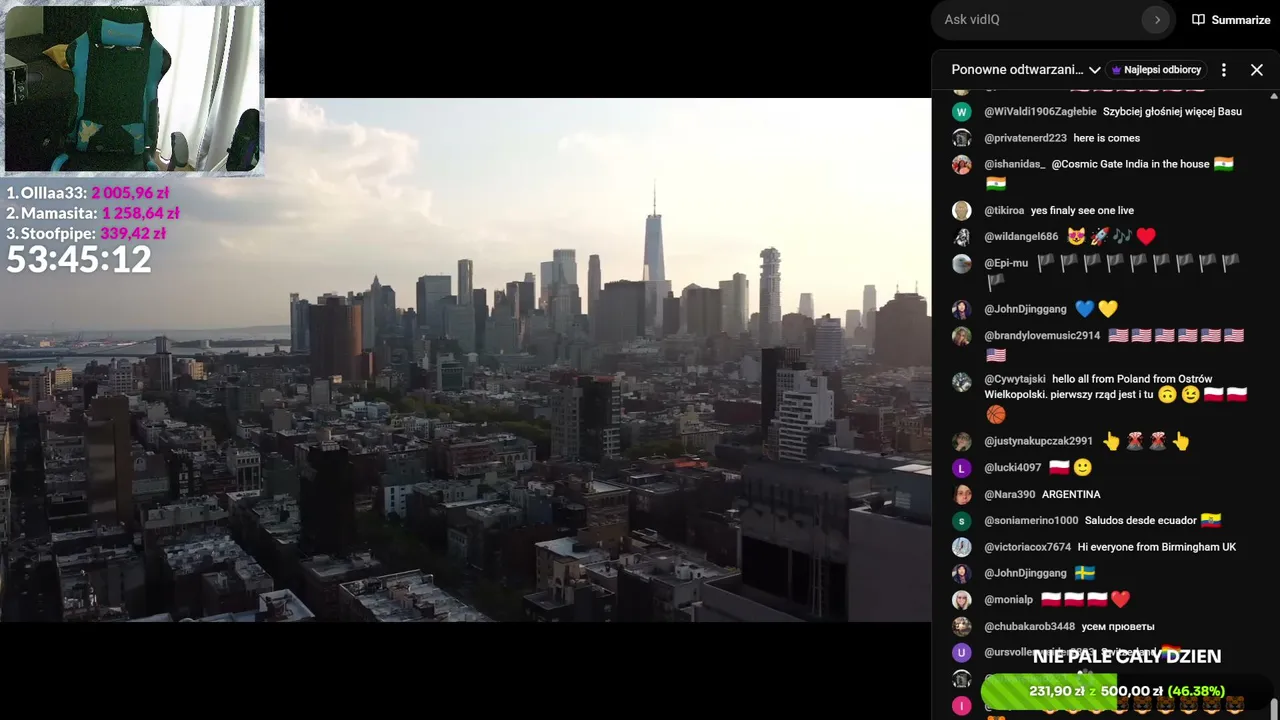
Task: Open avatar of @soniamerino1000
Action: click(962, 521)
